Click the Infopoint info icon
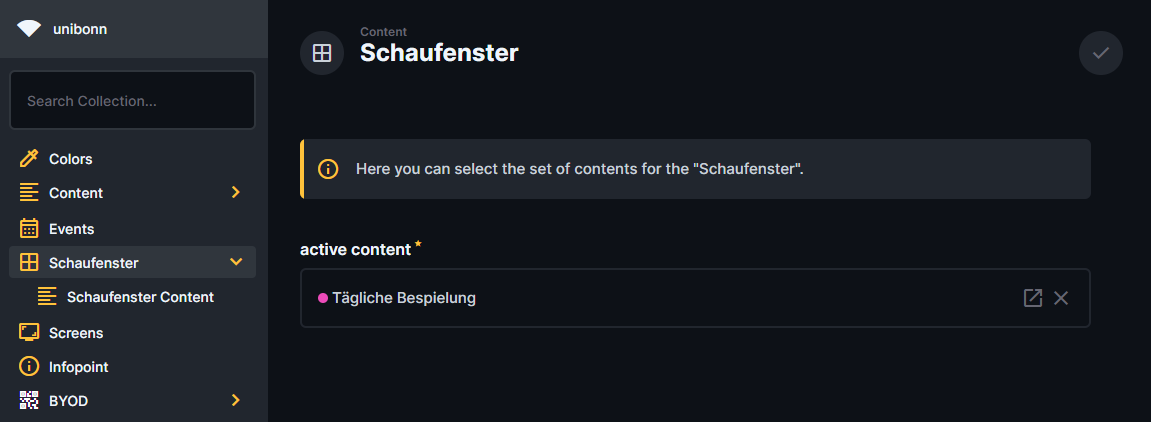 coord(29,367)
